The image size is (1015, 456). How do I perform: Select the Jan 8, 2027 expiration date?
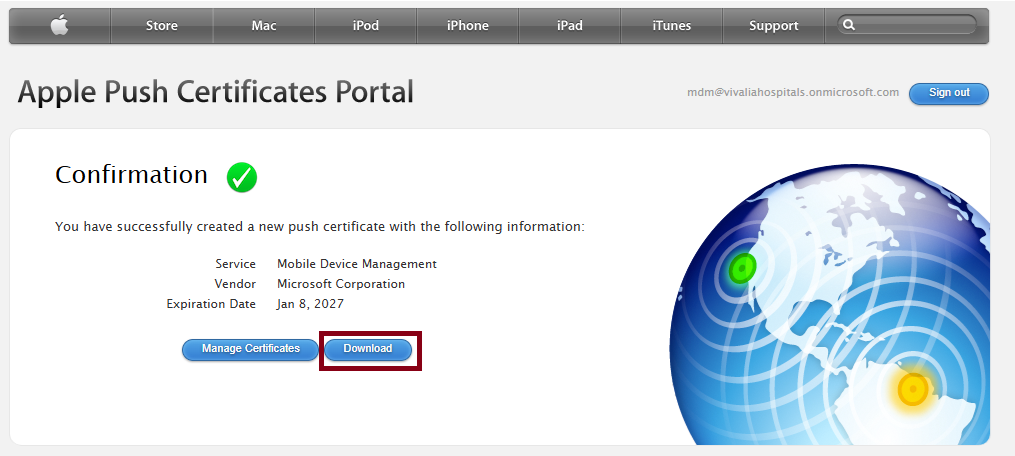point(310,304)
